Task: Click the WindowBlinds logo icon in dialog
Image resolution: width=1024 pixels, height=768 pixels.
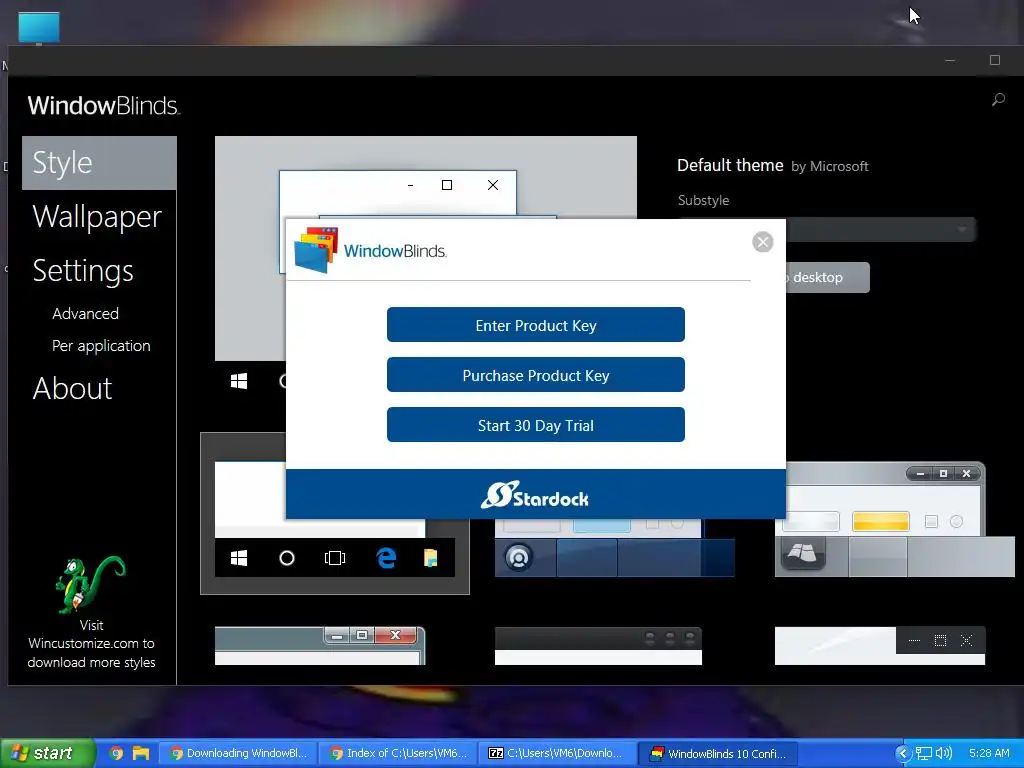Action: point(316,249)
